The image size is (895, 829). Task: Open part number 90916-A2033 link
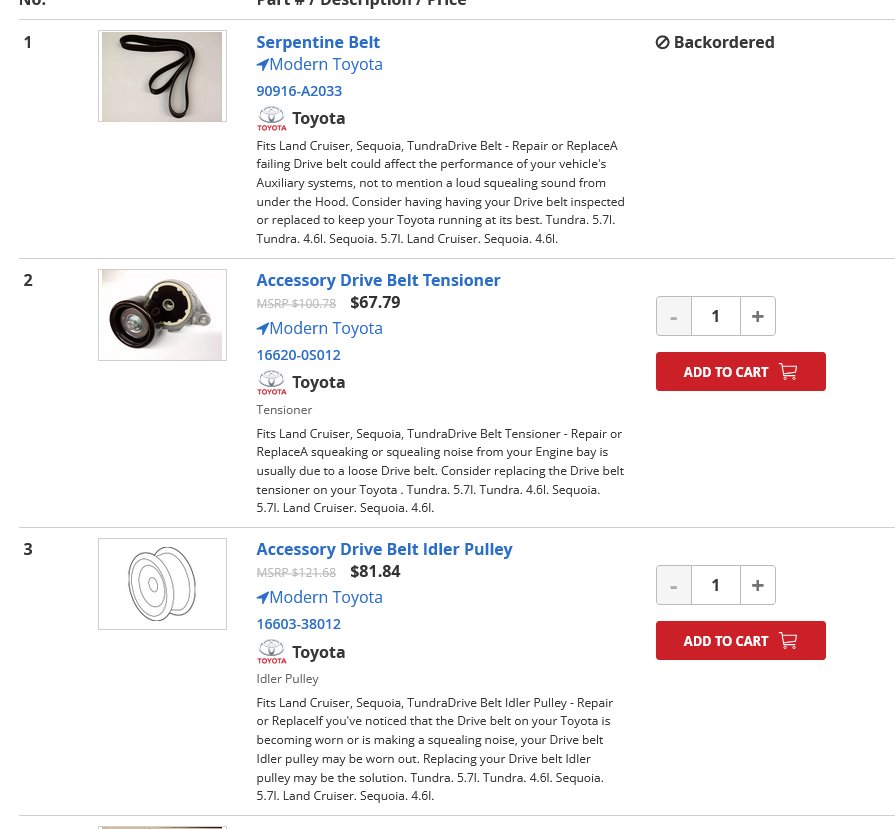[299, 91]
